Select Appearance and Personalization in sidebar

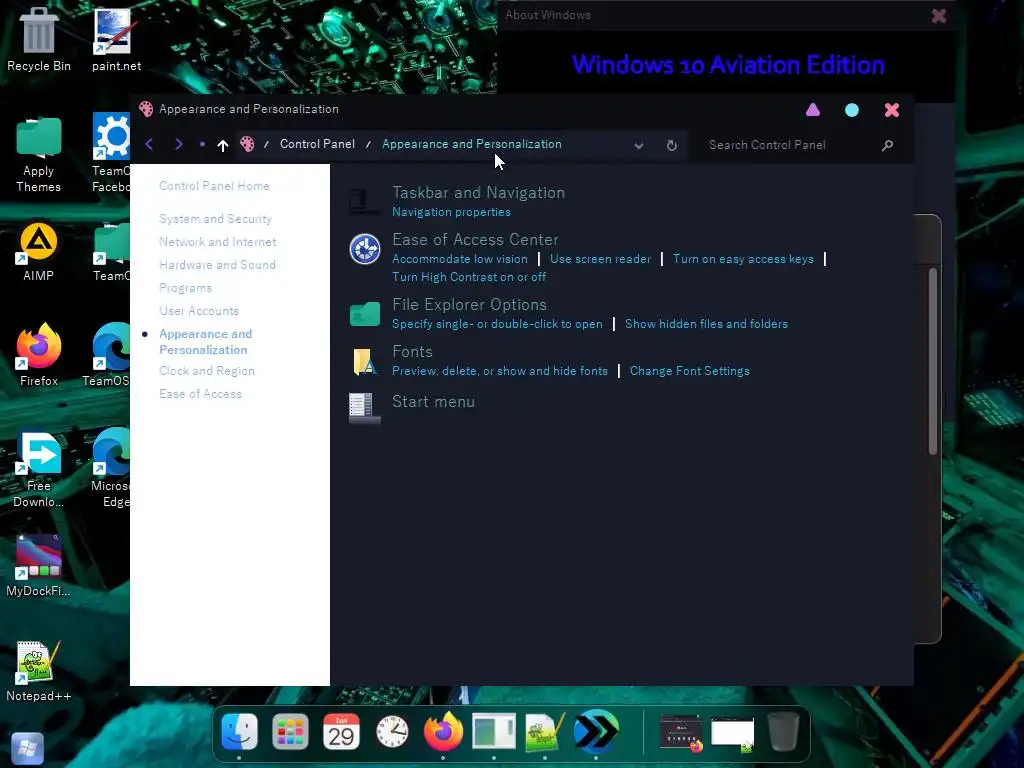(206, 342)
